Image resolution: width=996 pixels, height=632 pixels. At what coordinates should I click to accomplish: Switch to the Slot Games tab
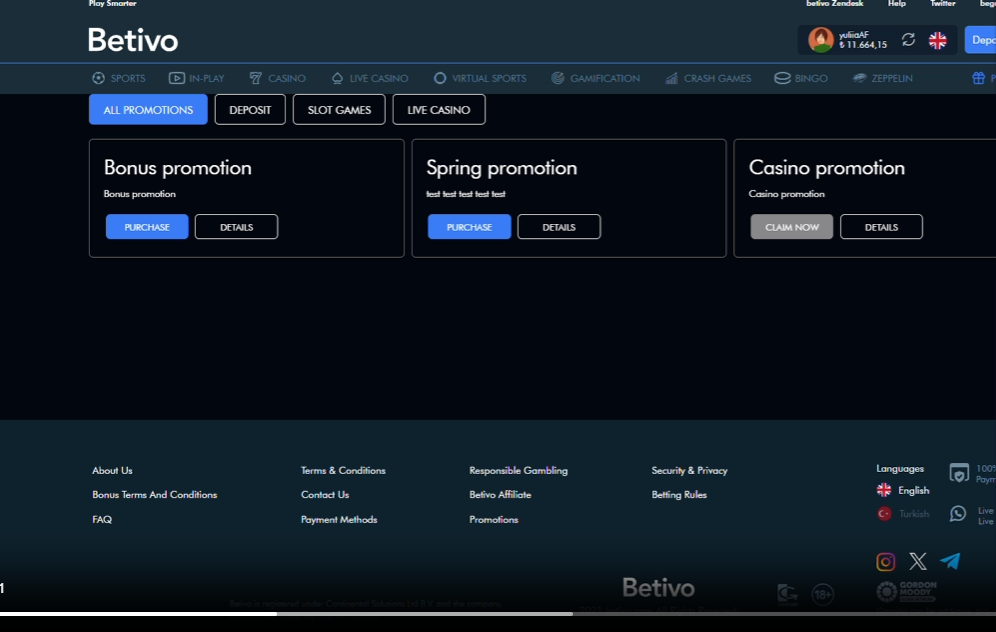(x=339, y=110)
